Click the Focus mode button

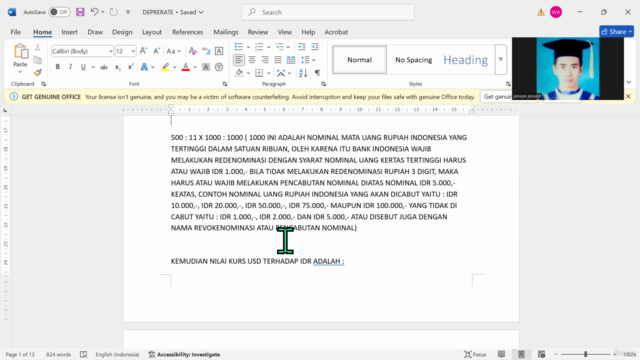475,354
